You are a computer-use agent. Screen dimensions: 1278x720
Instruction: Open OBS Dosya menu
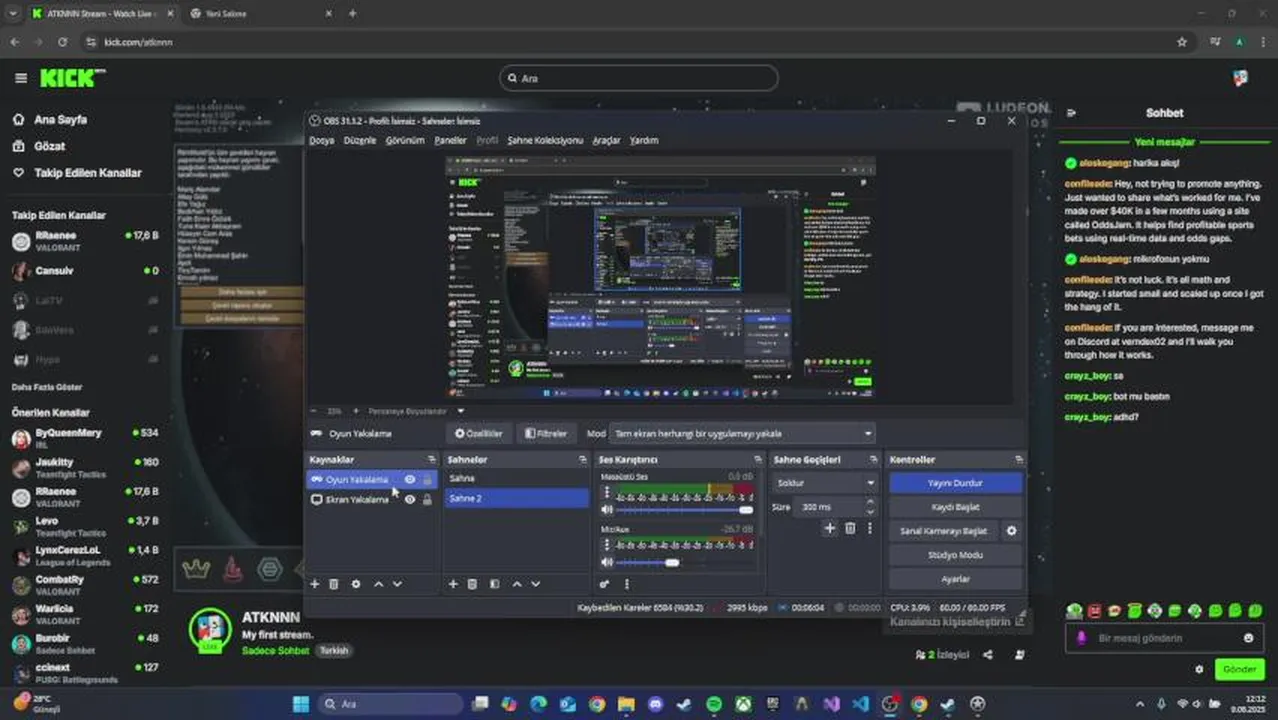coord(321,141)
